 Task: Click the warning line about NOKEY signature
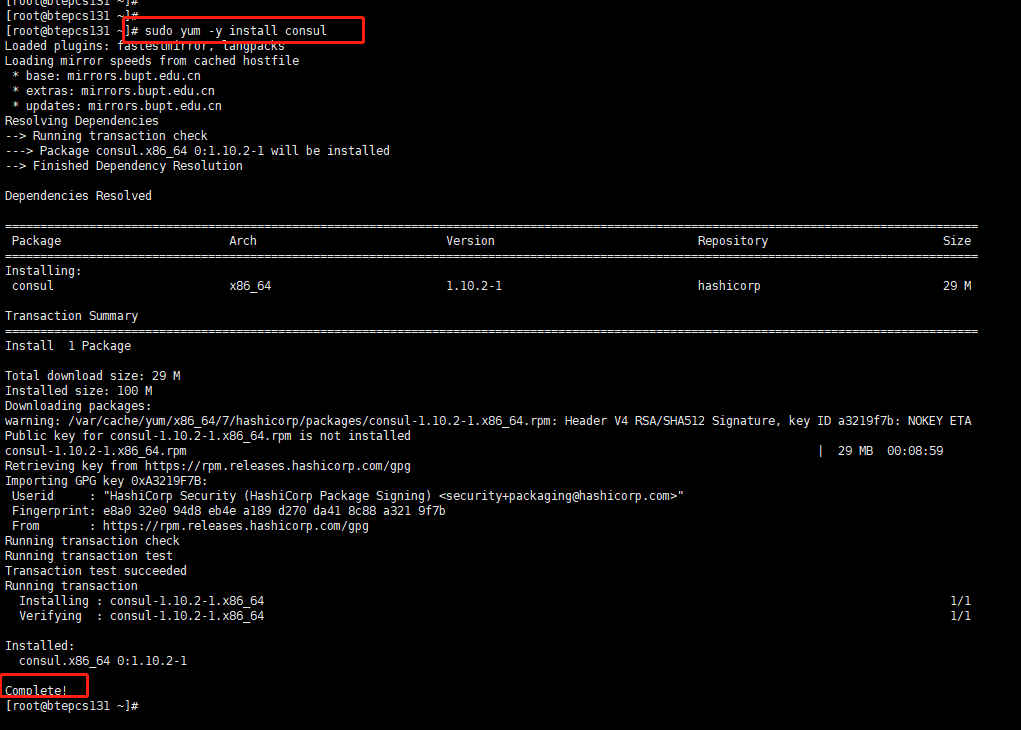point(488,420)
